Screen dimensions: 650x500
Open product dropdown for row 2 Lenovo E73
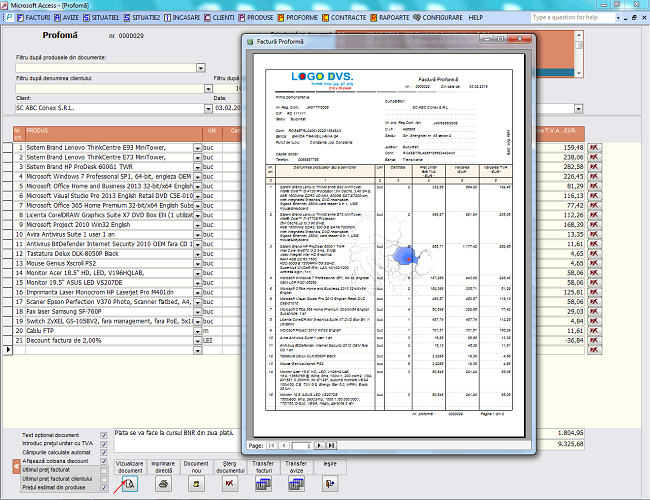(197, 158)
